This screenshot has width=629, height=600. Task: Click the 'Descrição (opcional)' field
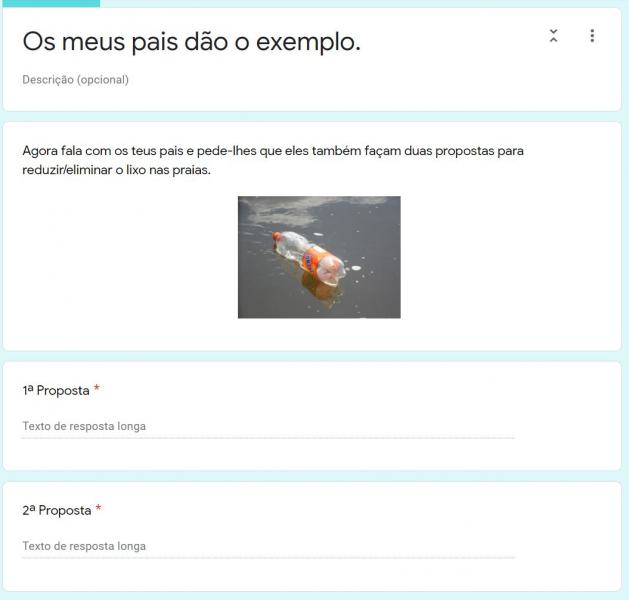[x=75, y=80]
